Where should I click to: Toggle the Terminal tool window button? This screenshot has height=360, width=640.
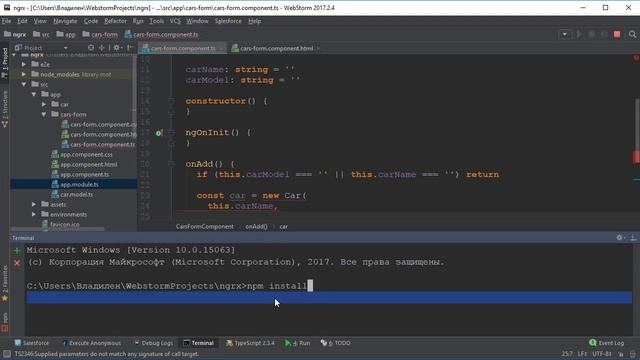(198, 343)
